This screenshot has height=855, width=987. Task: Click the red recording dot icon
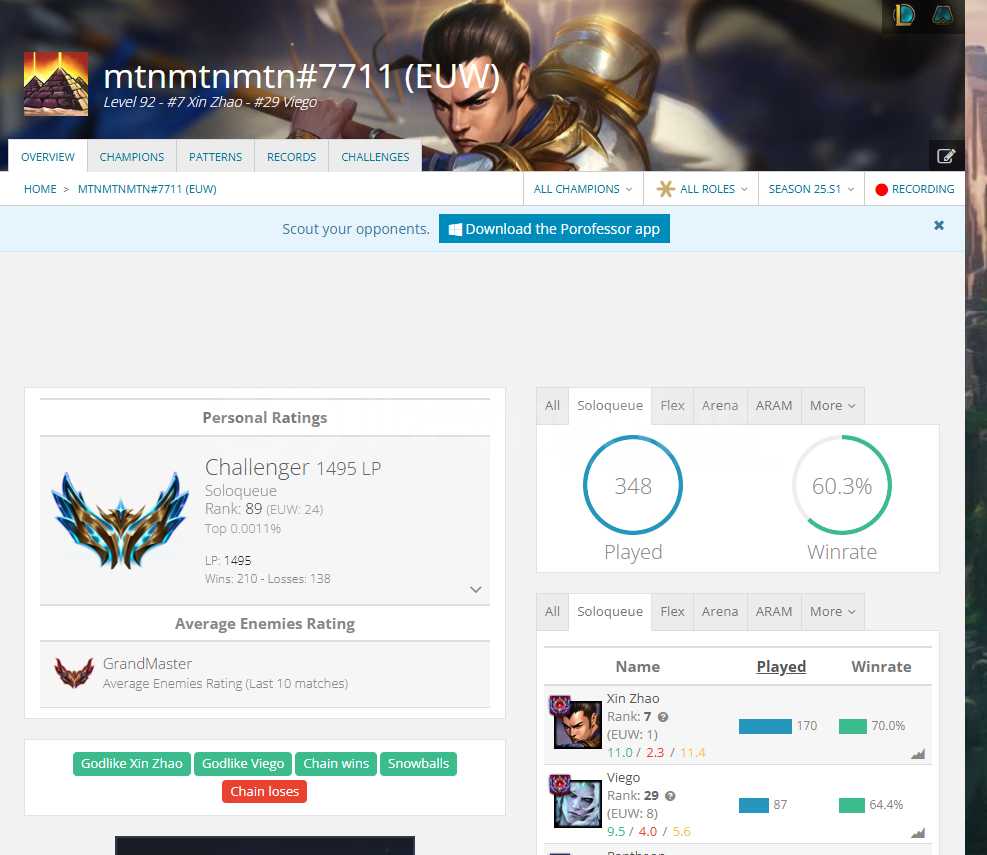881,190
